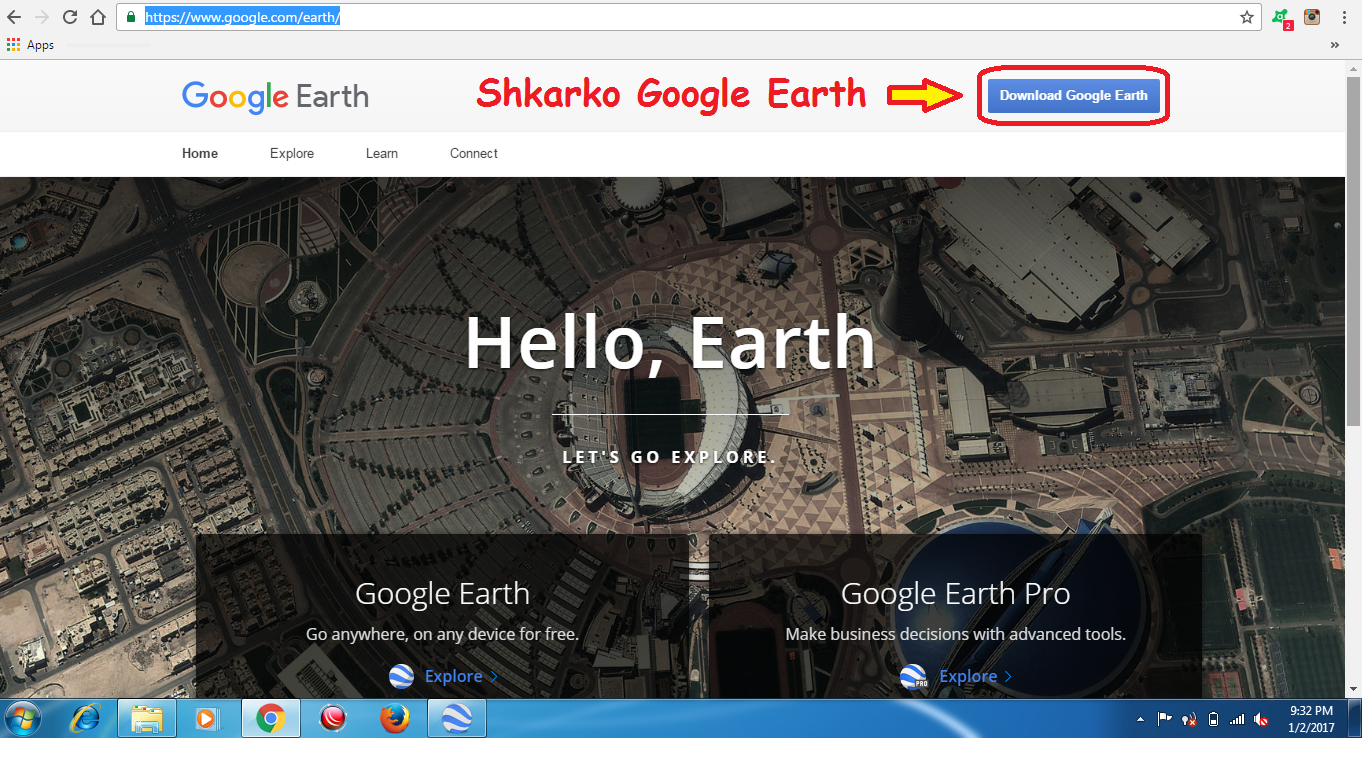This screenshot has height=768, width=1366.
Task: Click the browser forward arrow
Action: click(x=42, y=17)
